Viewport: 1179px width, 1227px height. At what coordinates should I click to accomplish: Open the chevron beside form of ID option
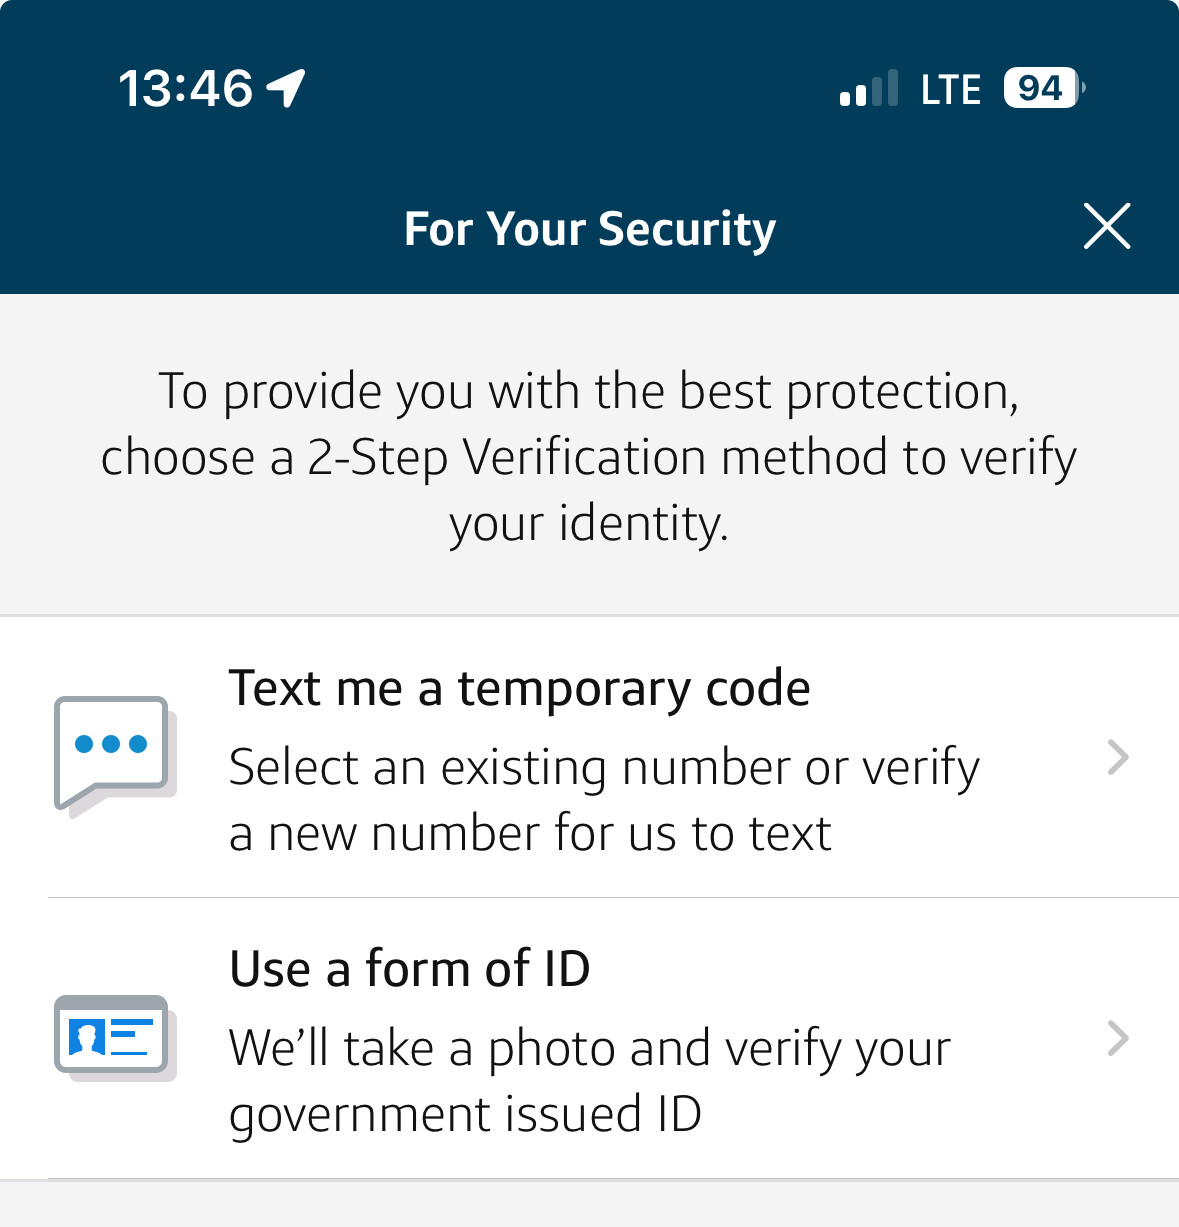pyautogui.click(x=1118, y=1039)
